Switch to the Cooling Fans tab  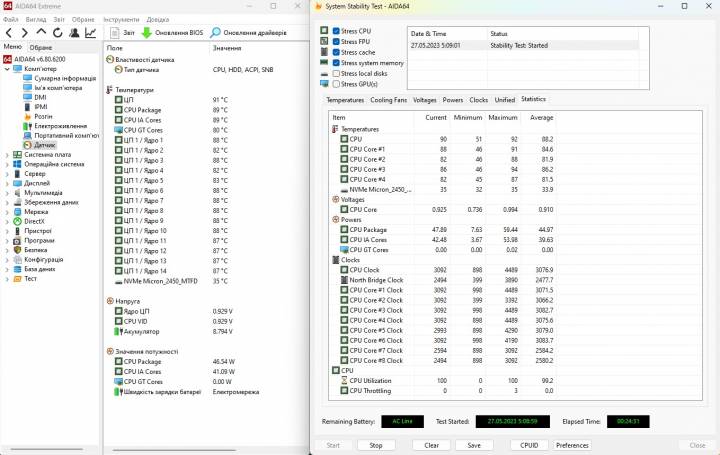pyautogui.click(x=388, y=100)
